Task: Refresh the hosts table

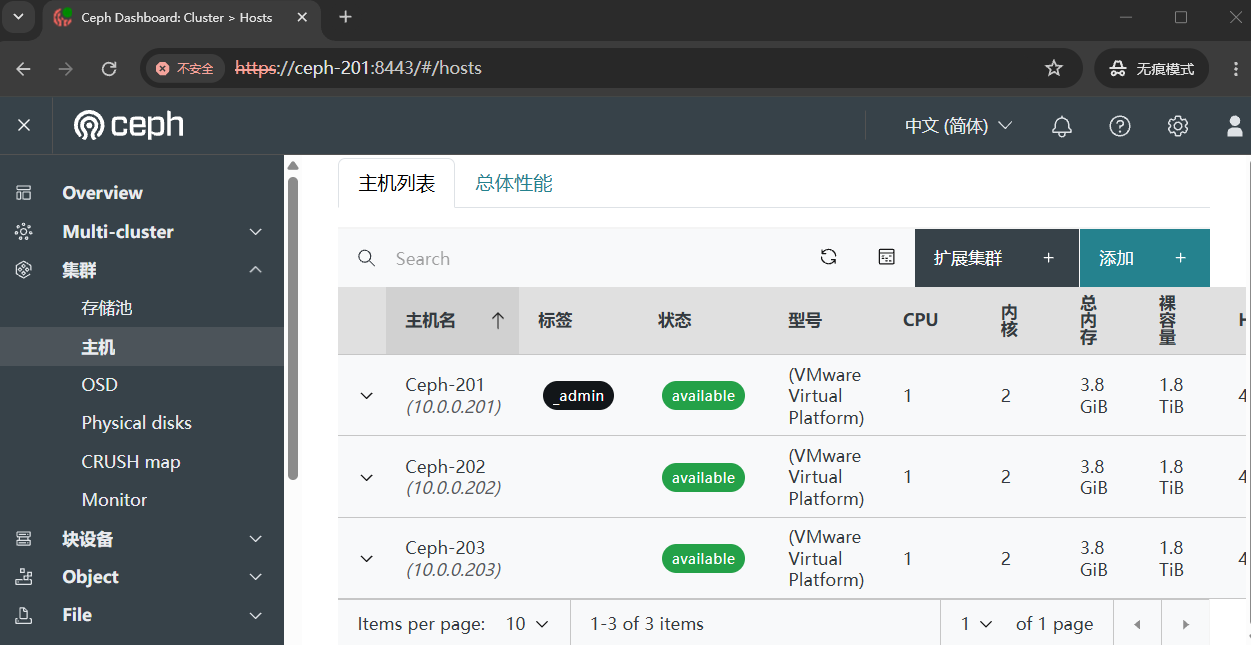Action: coord(828,257)
